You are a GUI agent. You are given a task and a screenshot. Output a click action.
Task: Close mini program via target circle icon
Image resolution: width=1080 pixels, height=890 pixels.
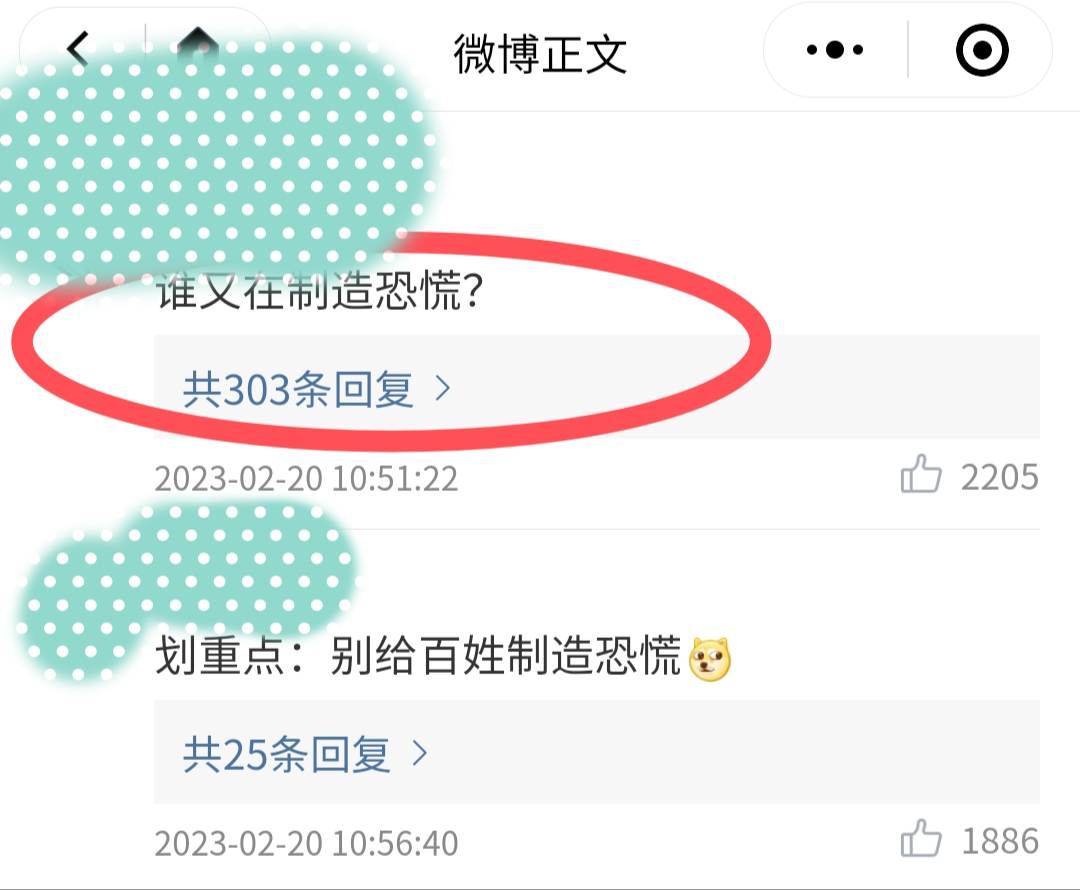click(982, 50)
